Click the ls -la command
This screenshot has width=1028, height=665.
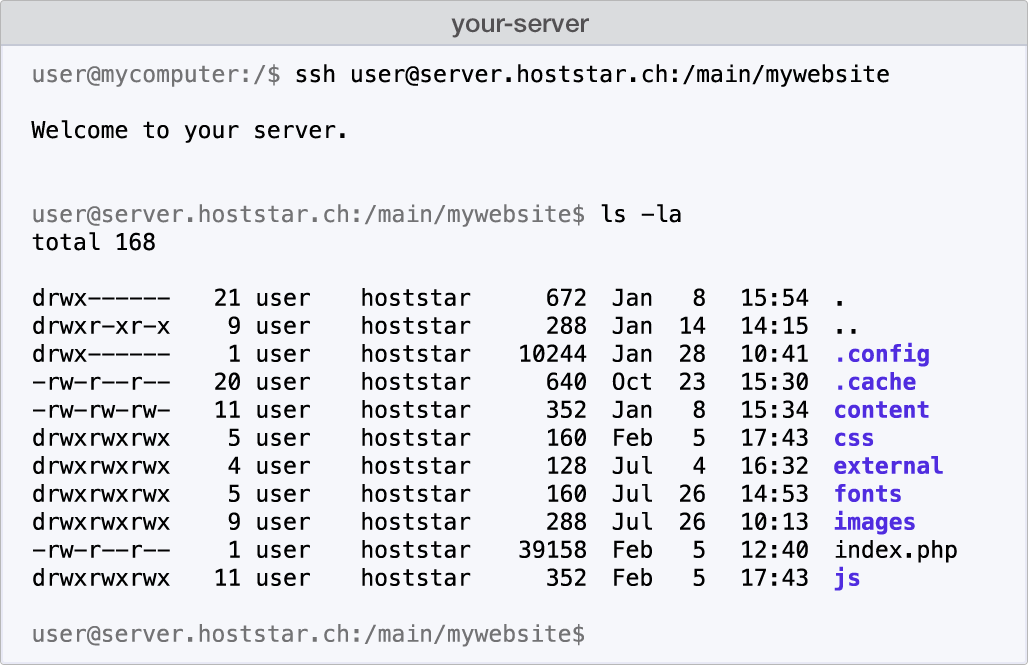coord(641,214)
